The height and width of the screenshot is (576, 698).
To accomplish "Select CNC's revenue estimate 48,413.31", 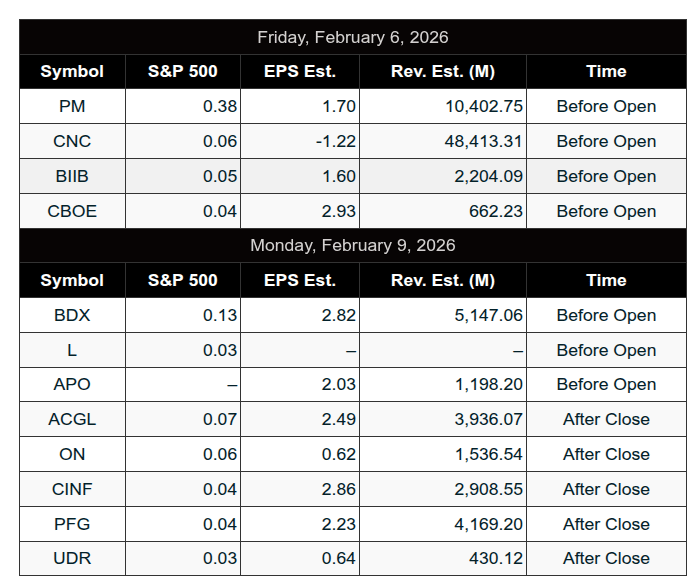I will [x=484, y=142].
